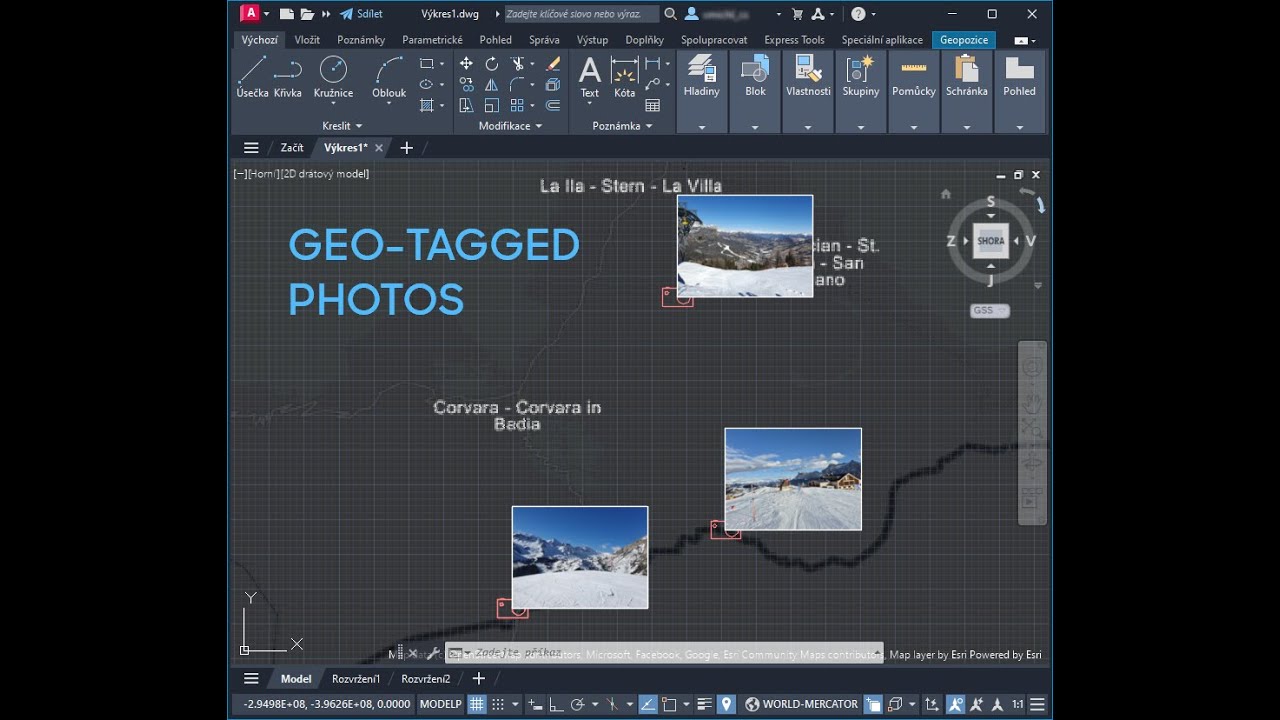This screenshot has height=720, width=1280.
Task: Toggle ortho mode in status bar
Action: pos(556,704)
